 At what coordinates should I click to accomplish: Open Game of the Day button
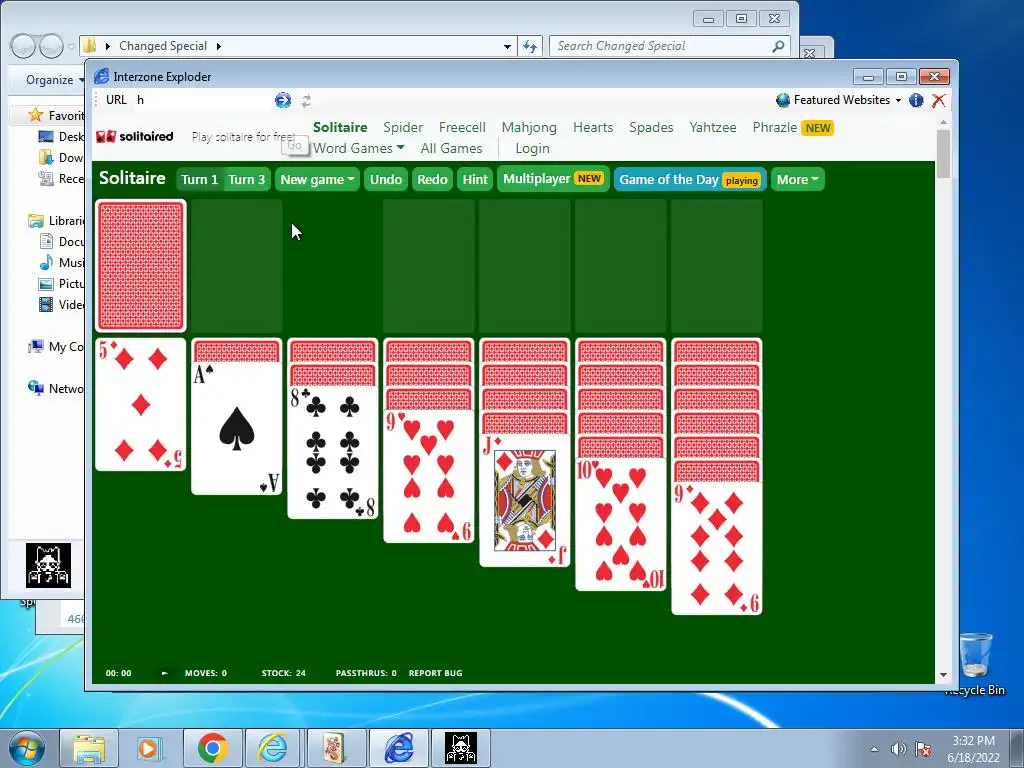point(690,180)
